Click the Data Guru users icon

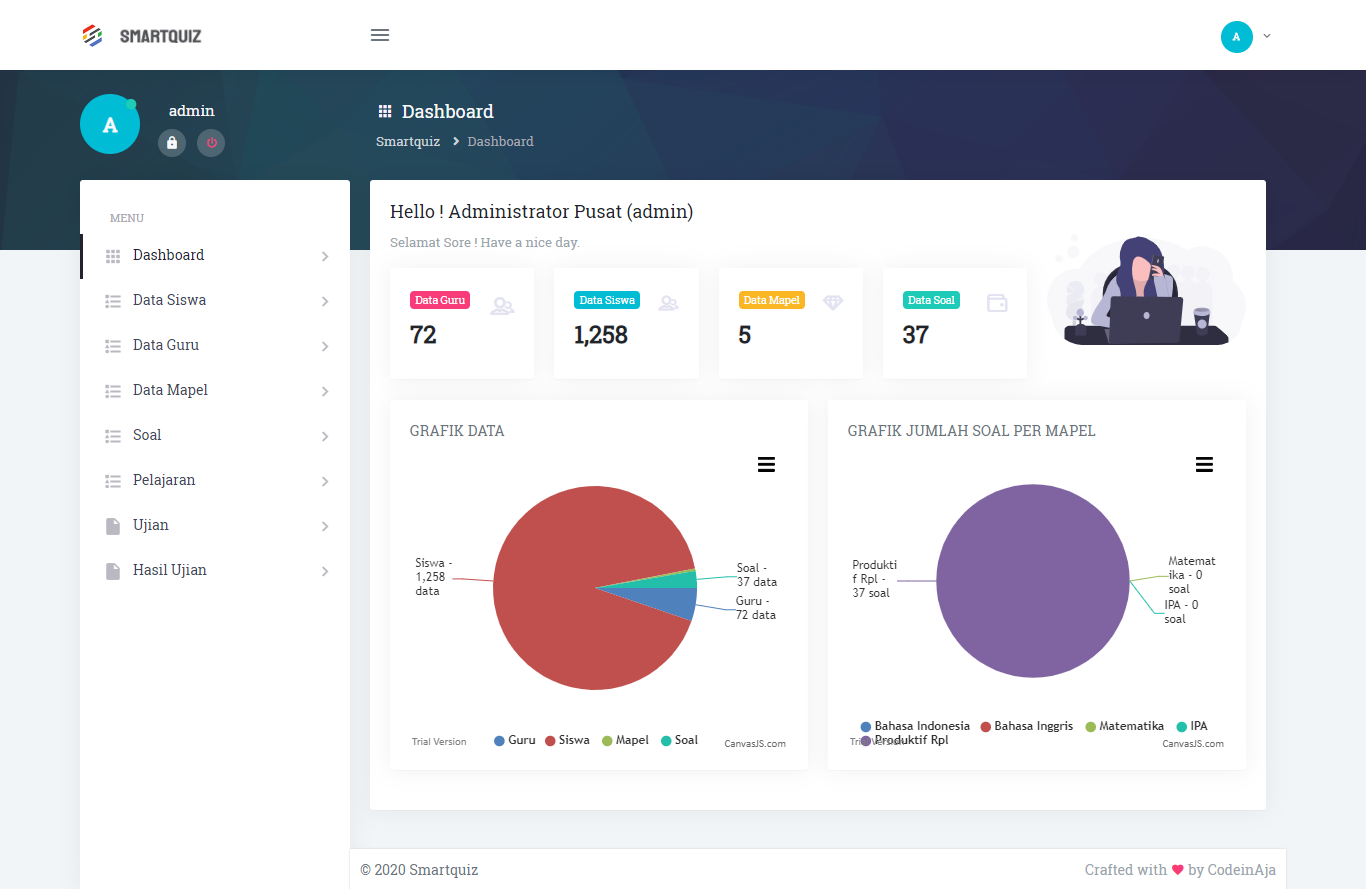[x=502, y=307]
